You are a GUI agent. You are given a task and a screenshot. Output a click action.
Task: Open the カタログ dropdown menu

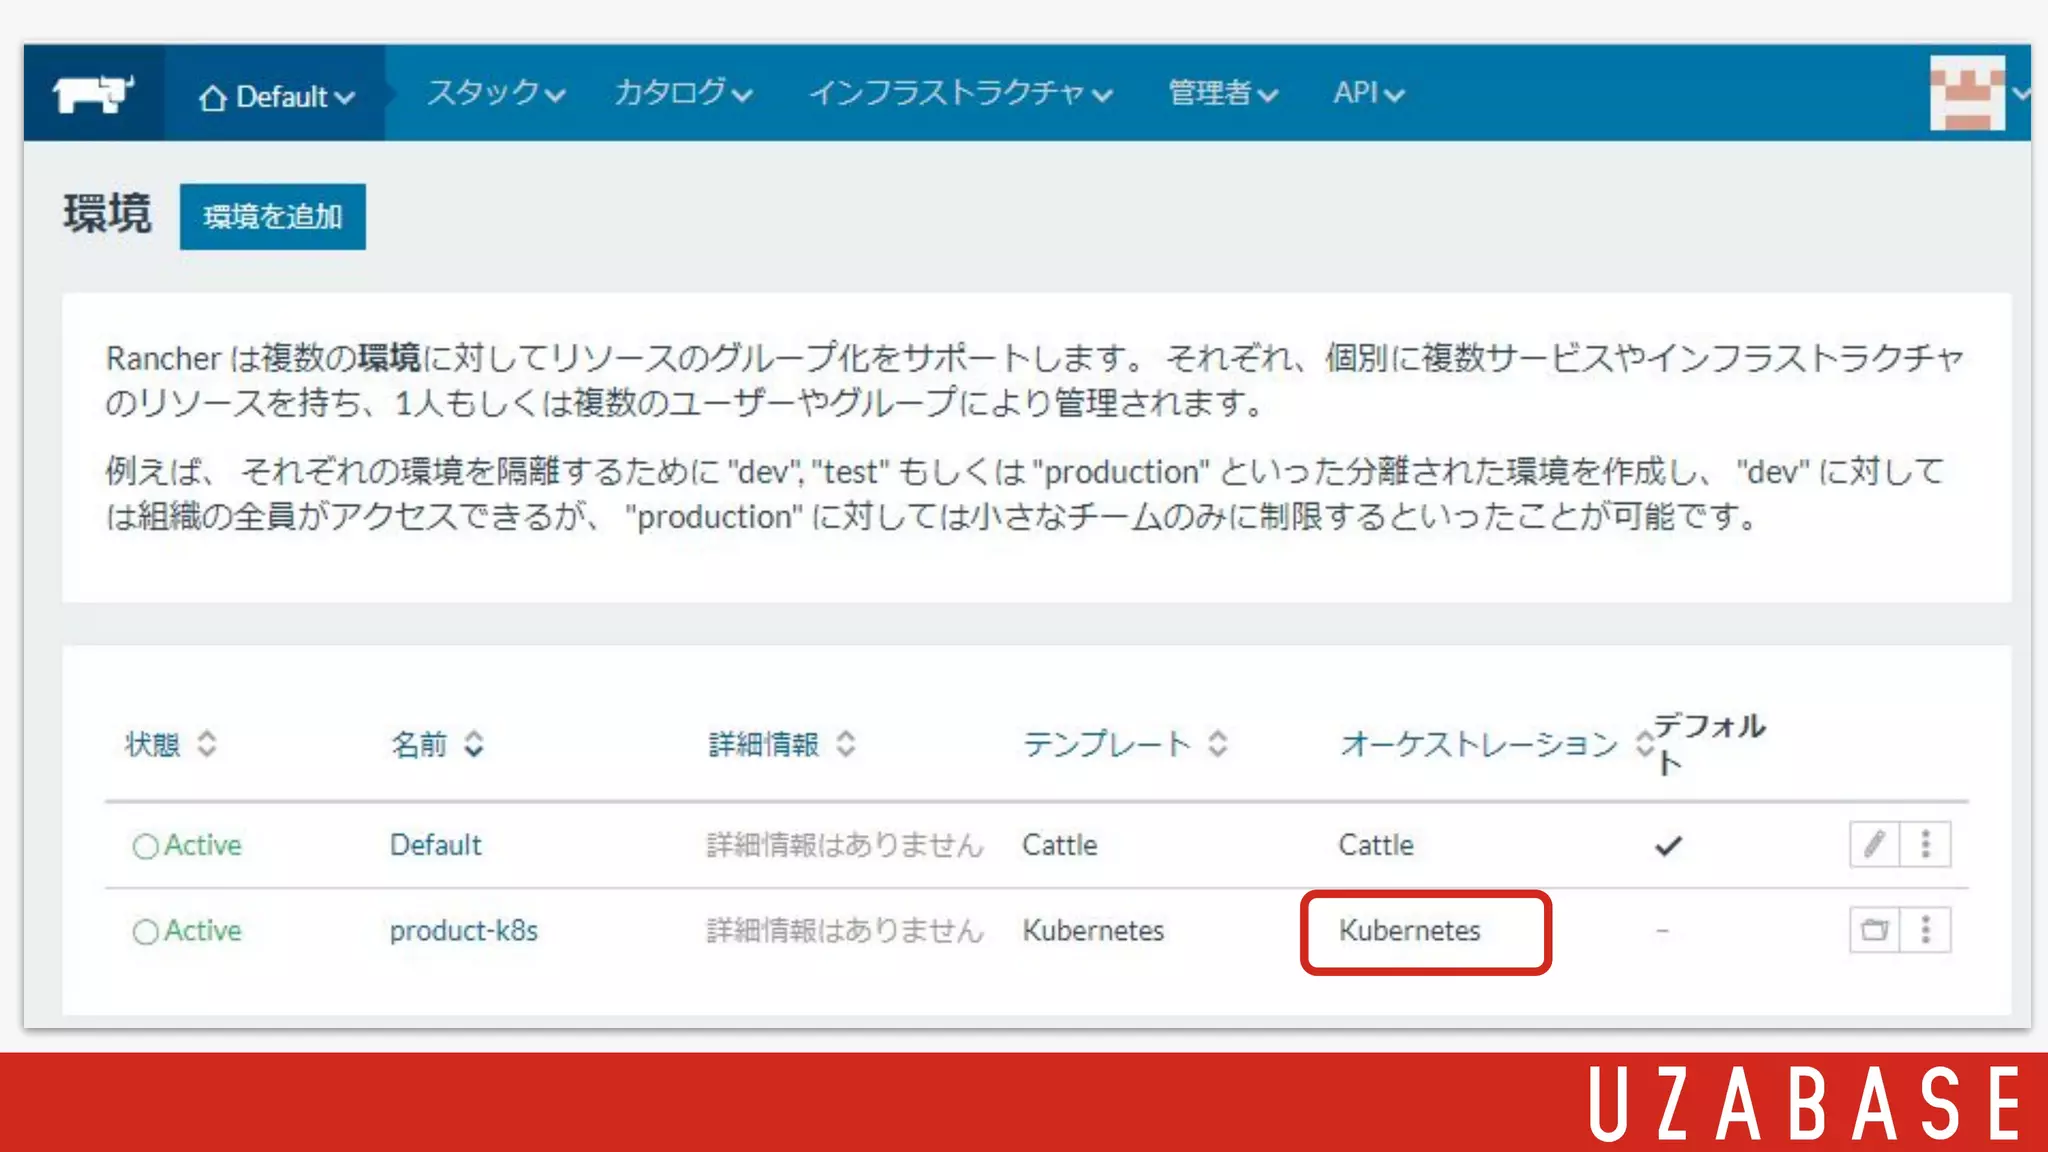pos(683,94)
